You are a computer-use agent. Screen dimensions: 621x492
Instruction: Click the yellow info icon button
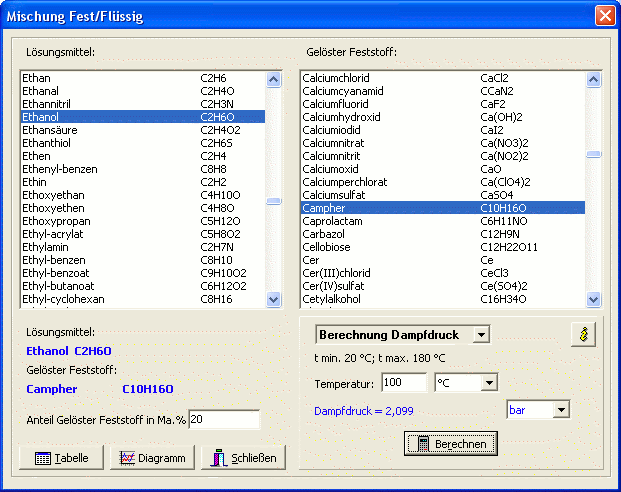(583, 335)
